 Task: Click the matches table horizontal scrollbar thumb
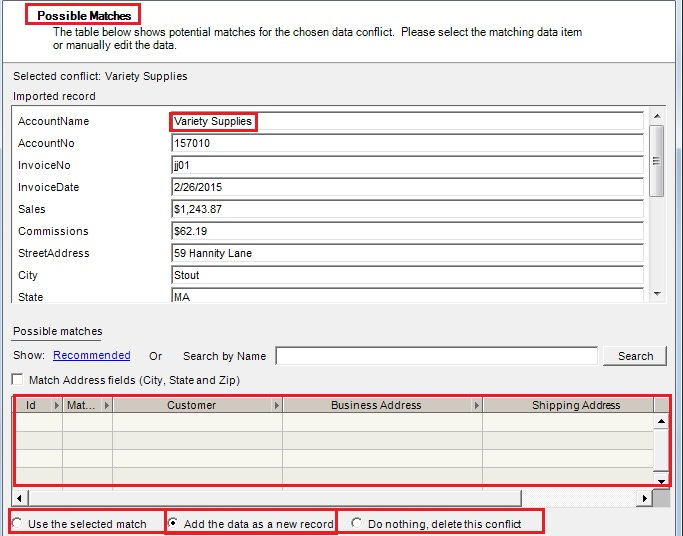coord(275,498)
